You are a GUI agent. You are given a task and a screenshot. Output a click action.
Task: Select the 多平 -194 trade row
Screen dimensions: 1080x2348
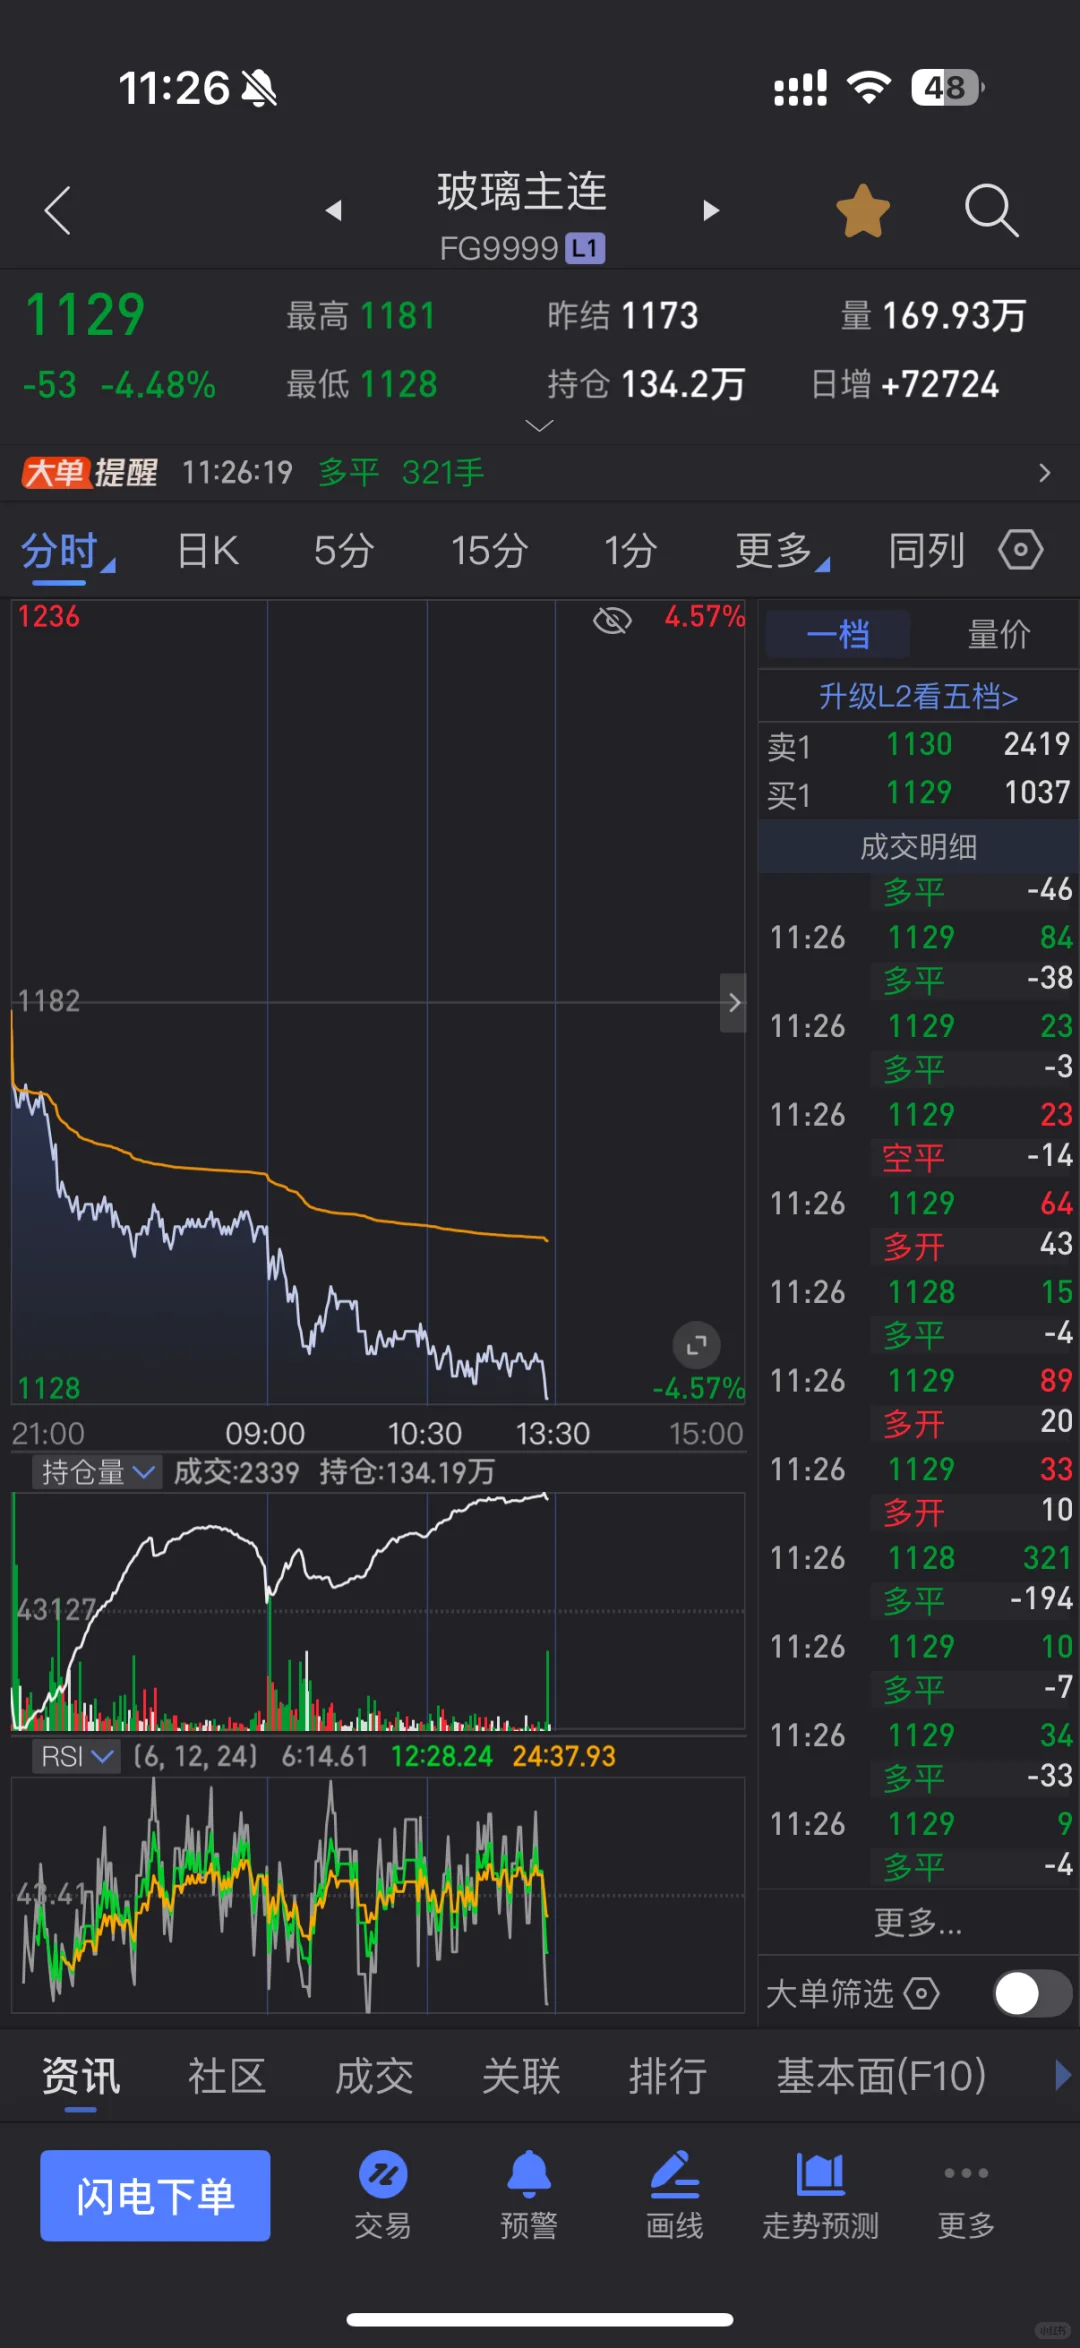pyautogui.click(x=976, y=1599)
